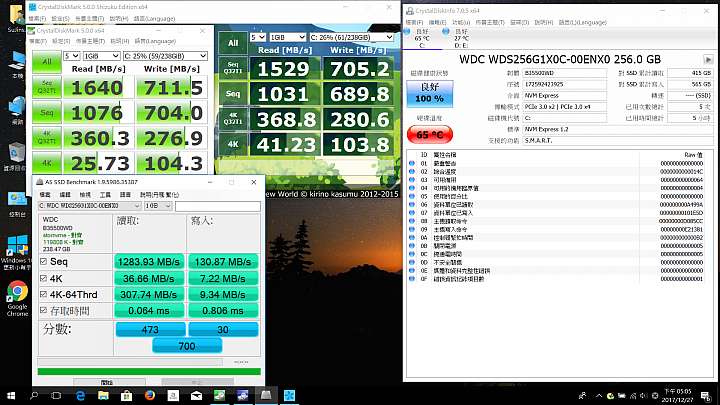Open the Windows 10 upgrade assistant desktop icon
The width and height of the screenshot is (720, 405).
(x=17, y=252)
